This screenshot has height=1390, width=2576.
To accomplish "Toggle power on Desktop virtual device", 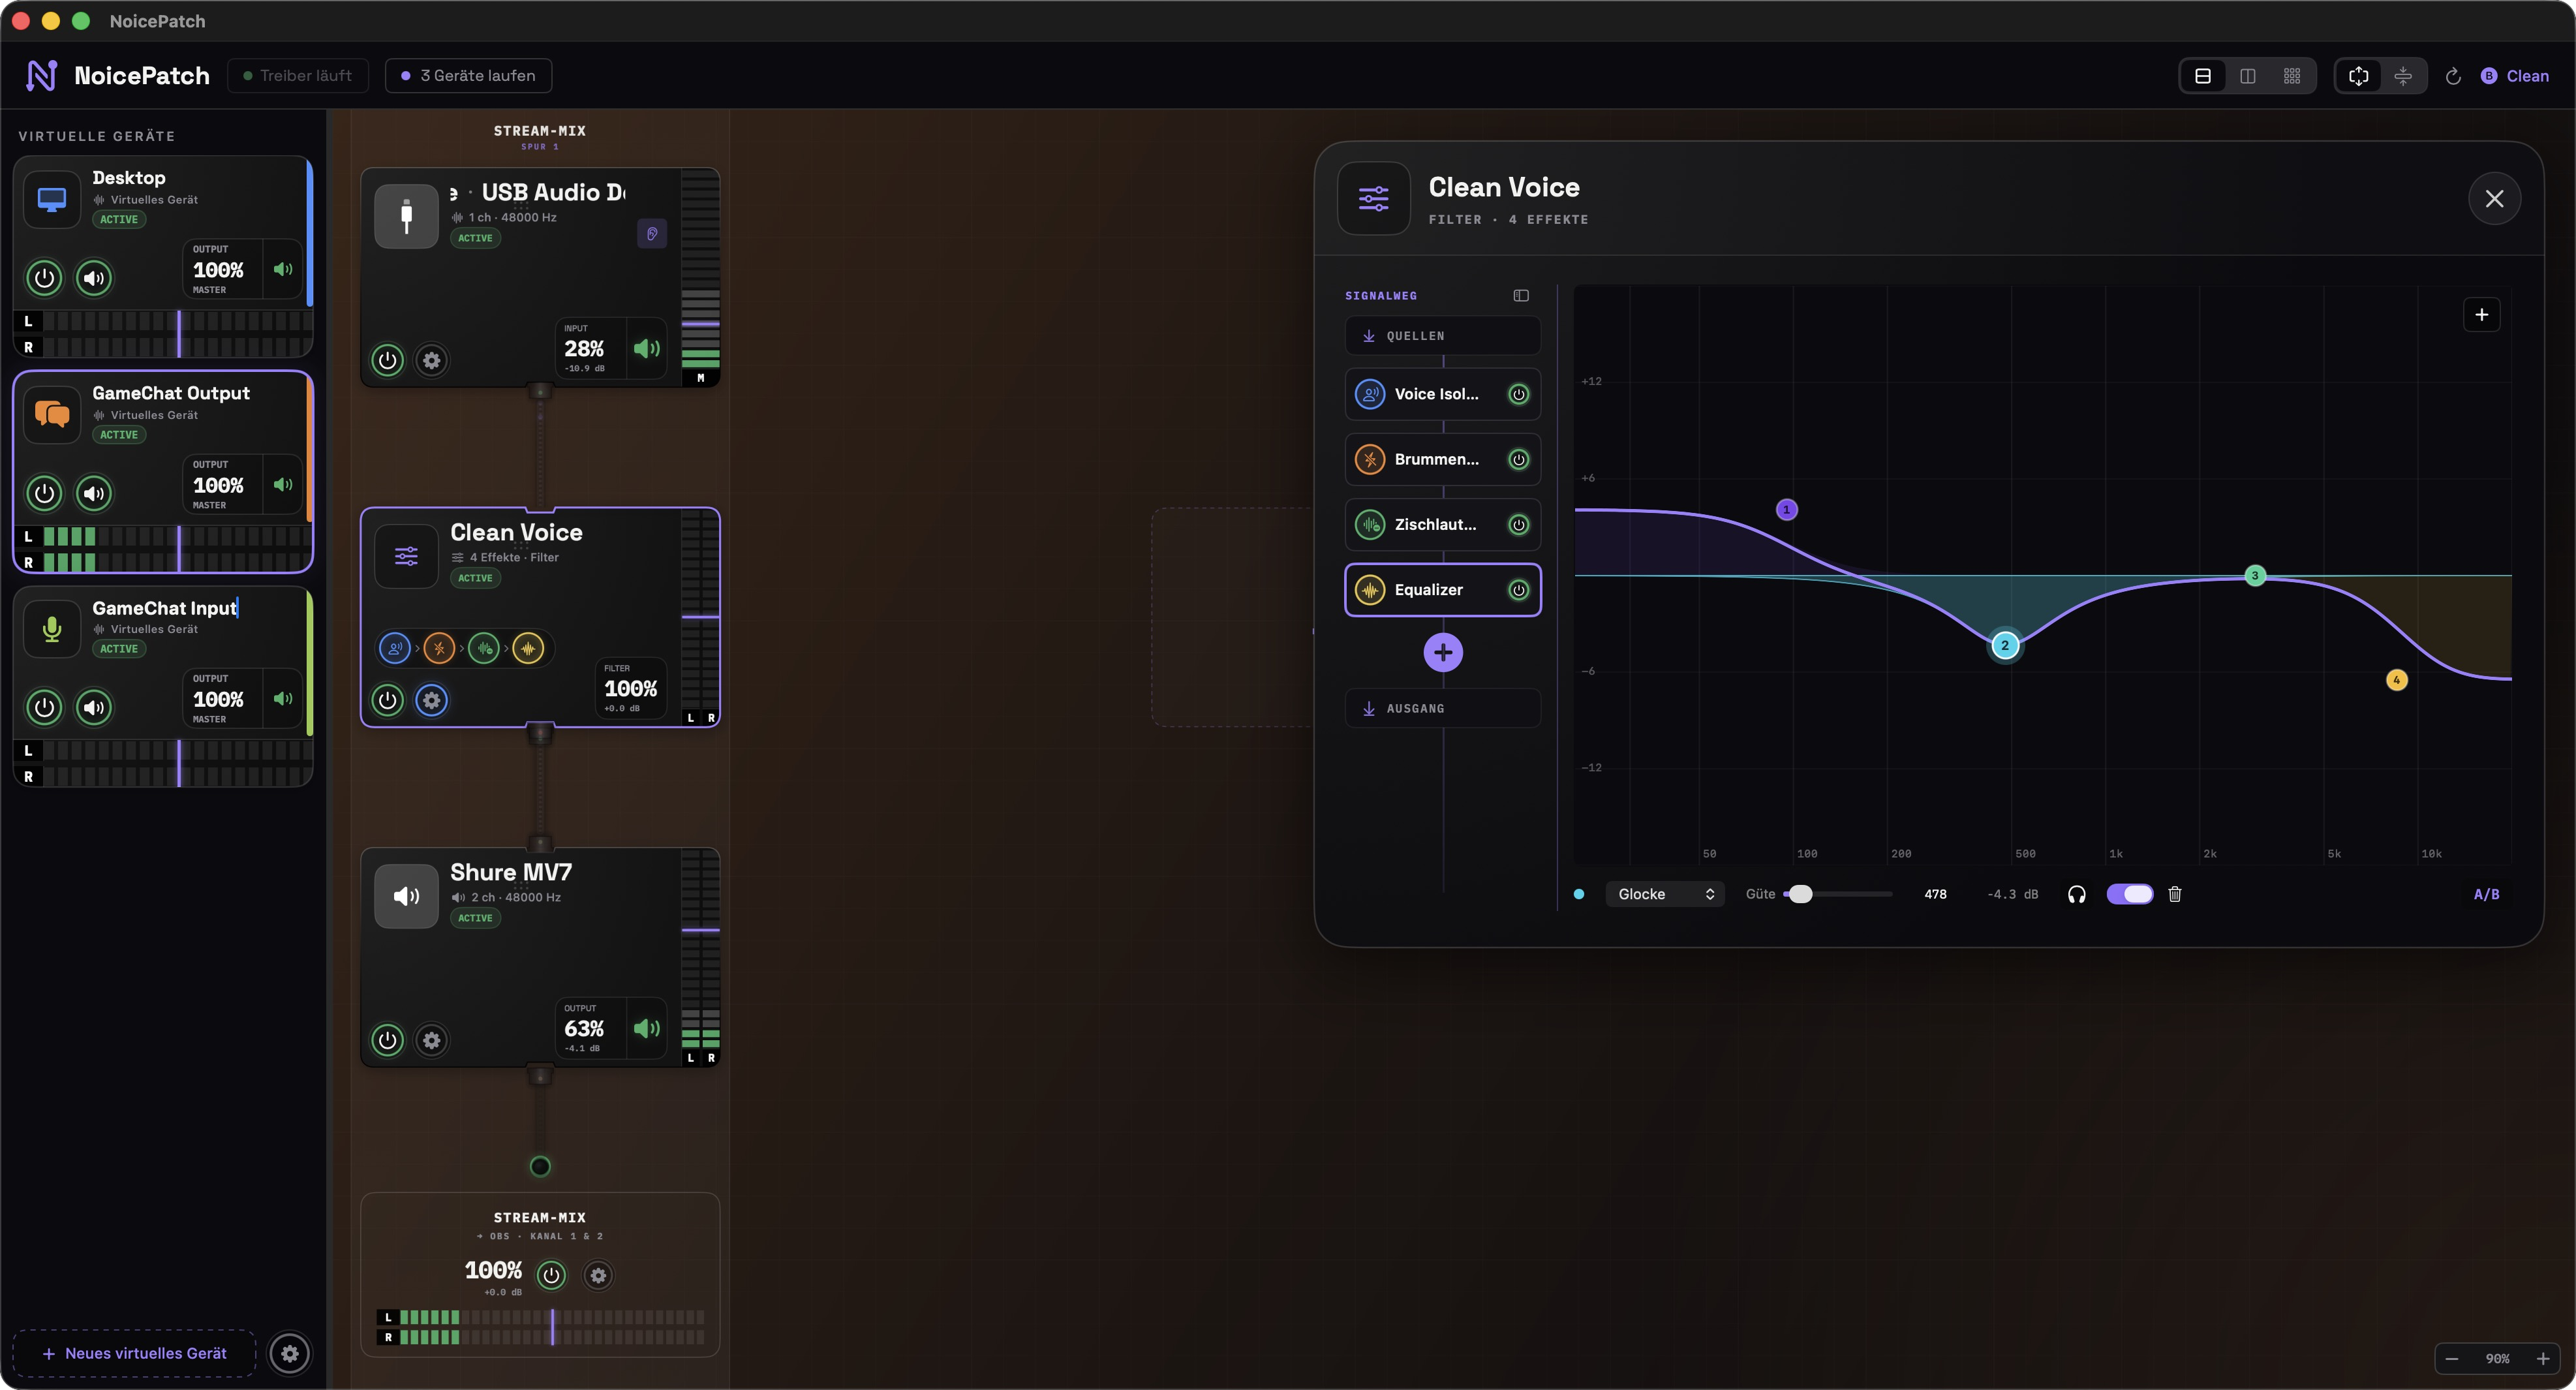I will click(x=44, y=278).
